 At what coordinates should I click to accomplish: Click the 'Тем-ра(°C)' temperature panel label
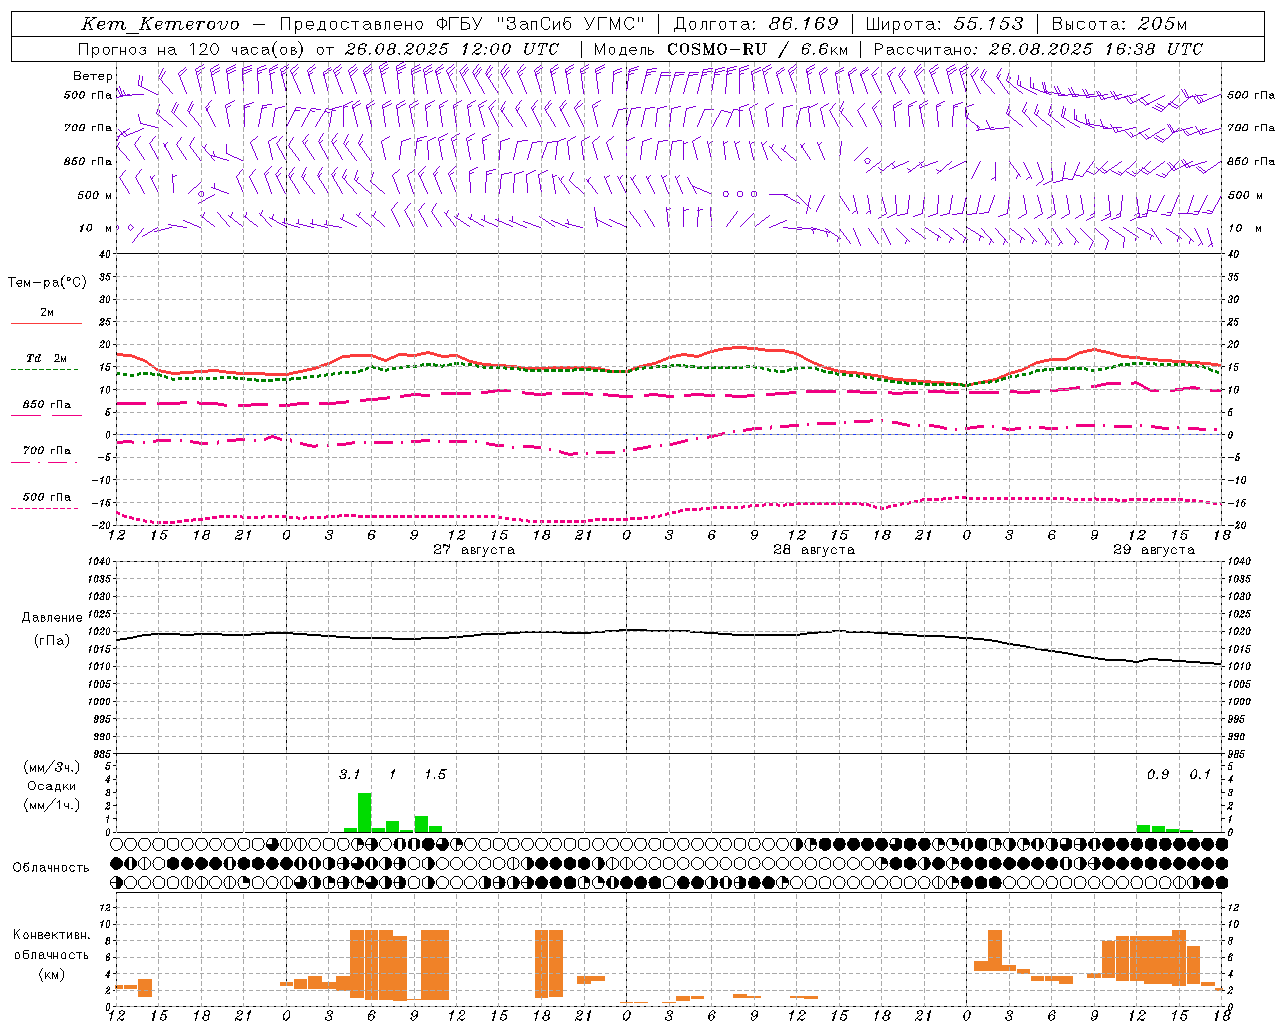47,283
